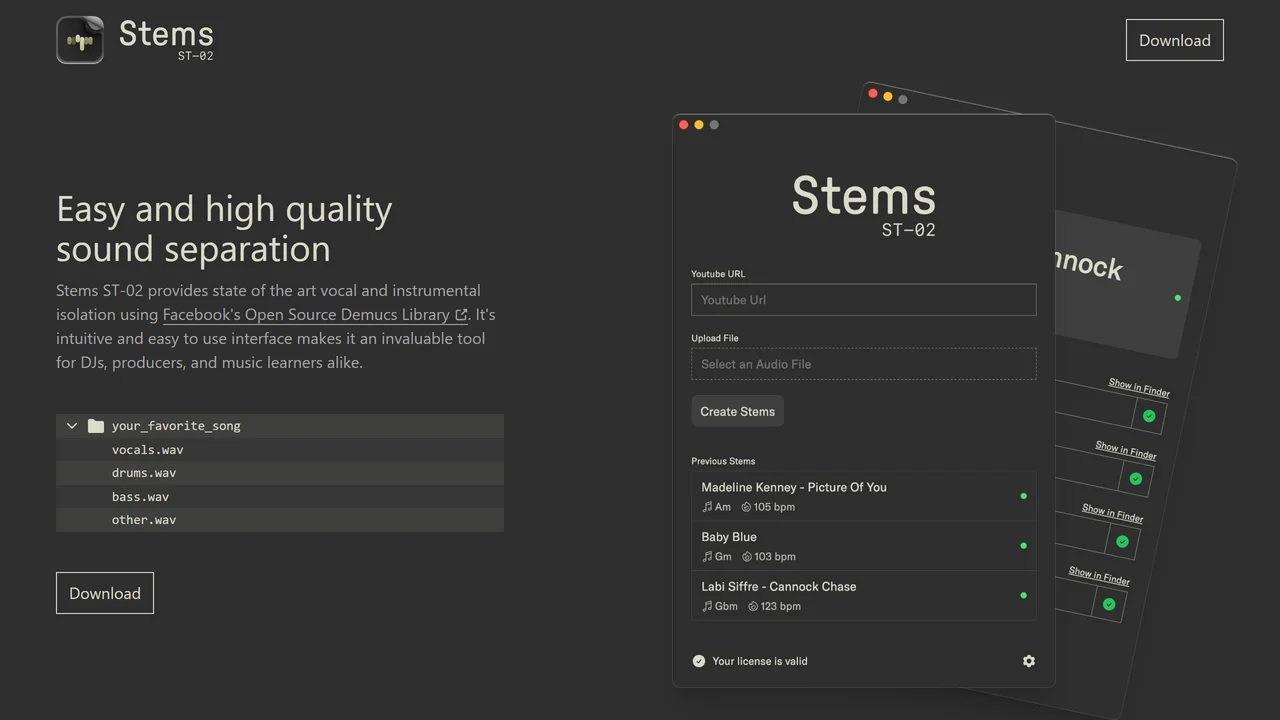Viewport: 1280px width, 720px height.
Task: Click the red close dot of front Stems window
Action: pos(684,125)
